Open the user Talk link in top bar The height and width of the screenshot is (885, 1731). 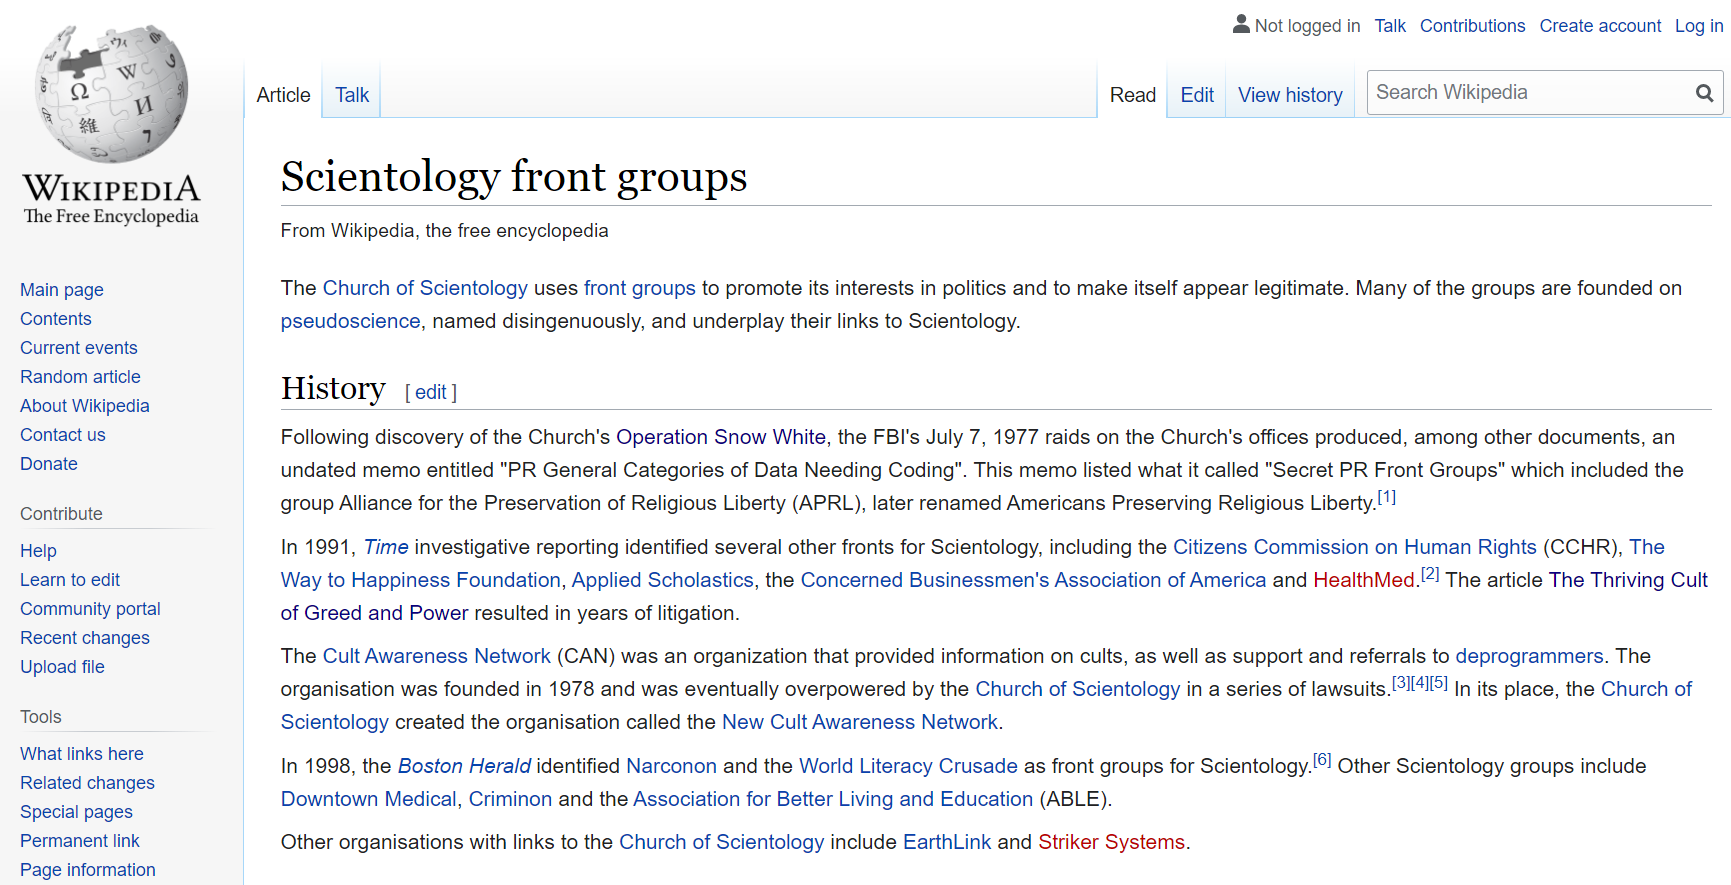click(1390, 26)
